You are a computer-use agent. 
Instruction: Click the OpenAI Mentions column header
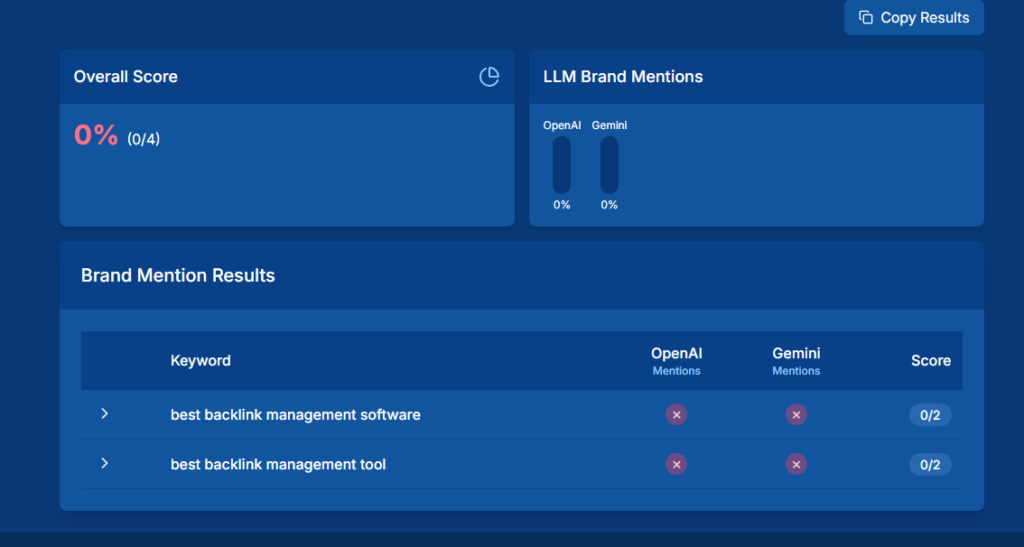(676, 361)
